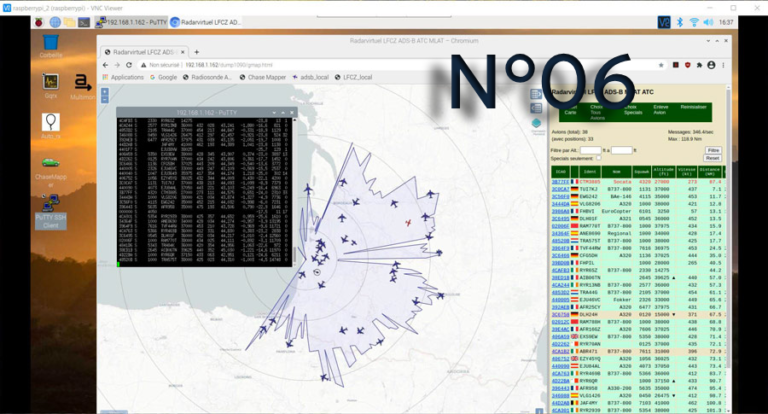Open the Raspberry Pi main menu
This screenshot has height=414, width=768.
point(39,23)
